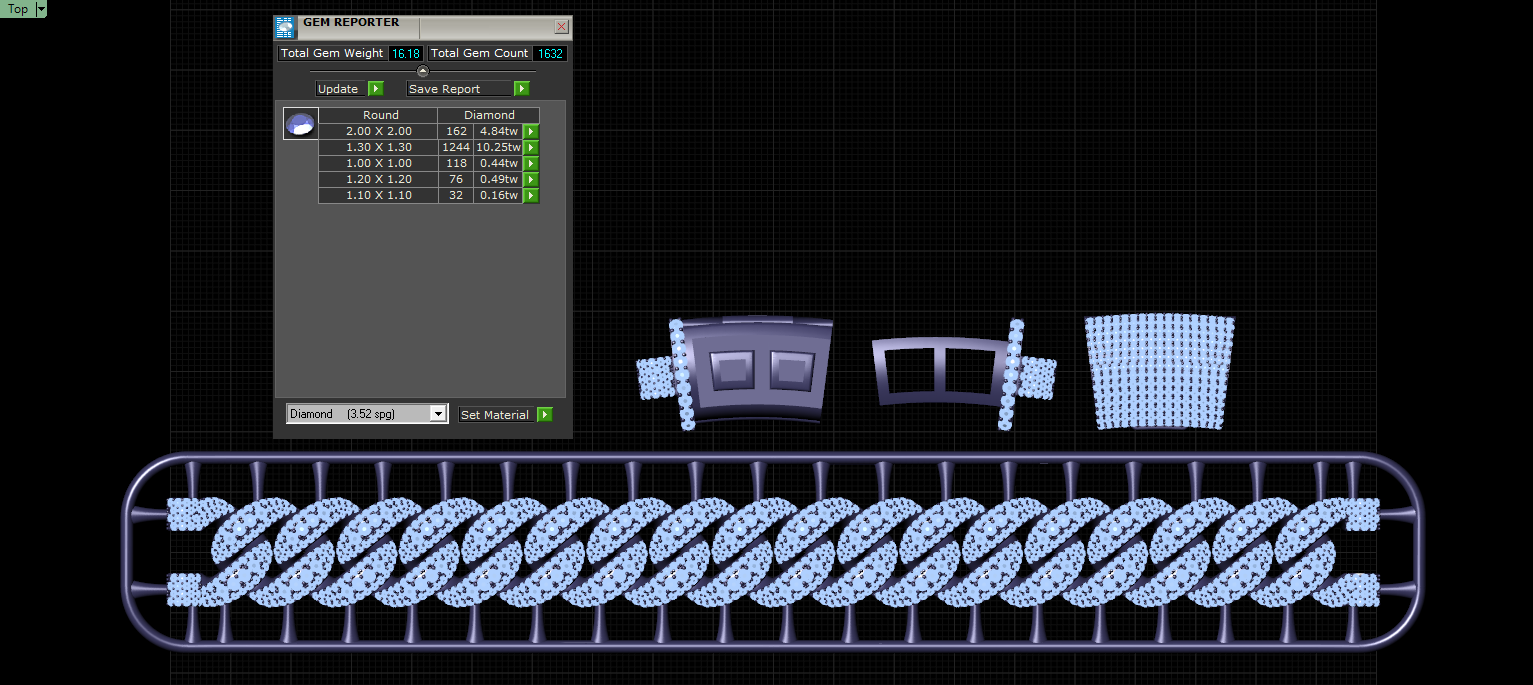This screenshot has width=1533, height=685.
Task: Click the arrow for the 1.30 X 1.30 row
Action: (531, 147)
